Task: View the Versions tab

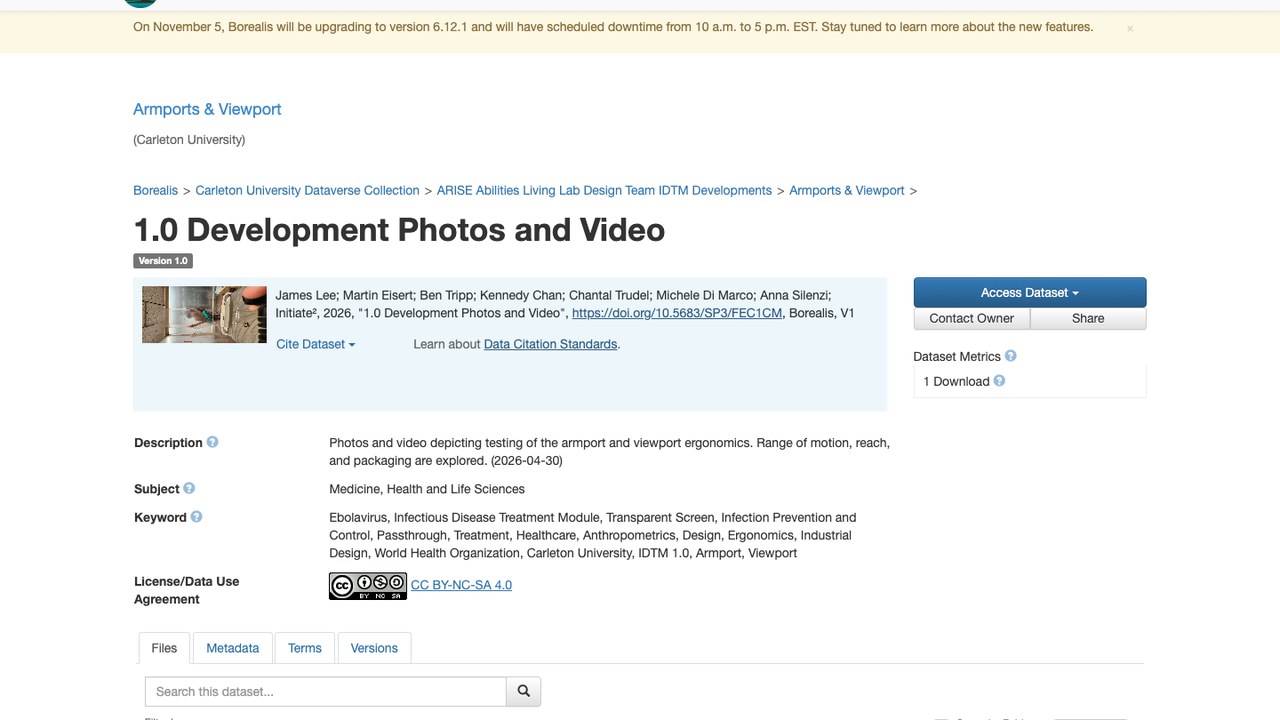Action: pos(374,648)
